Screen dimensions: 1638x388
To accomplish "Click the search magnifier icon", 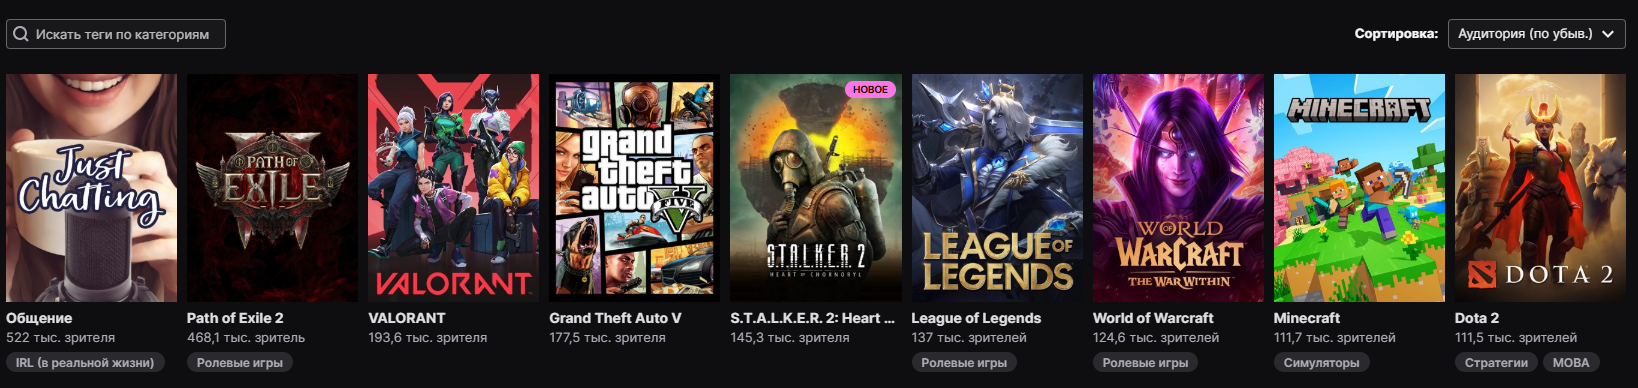I will [20, 34].
